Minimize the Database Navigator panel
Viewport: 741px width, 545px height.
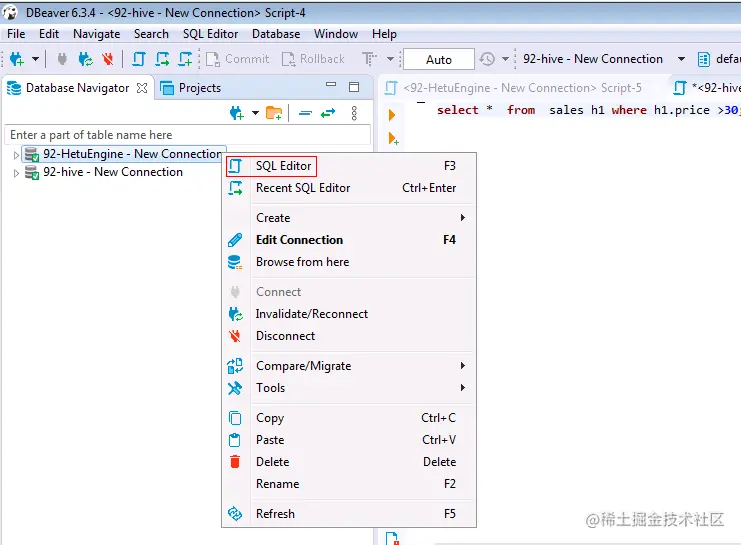coord(331,85)
